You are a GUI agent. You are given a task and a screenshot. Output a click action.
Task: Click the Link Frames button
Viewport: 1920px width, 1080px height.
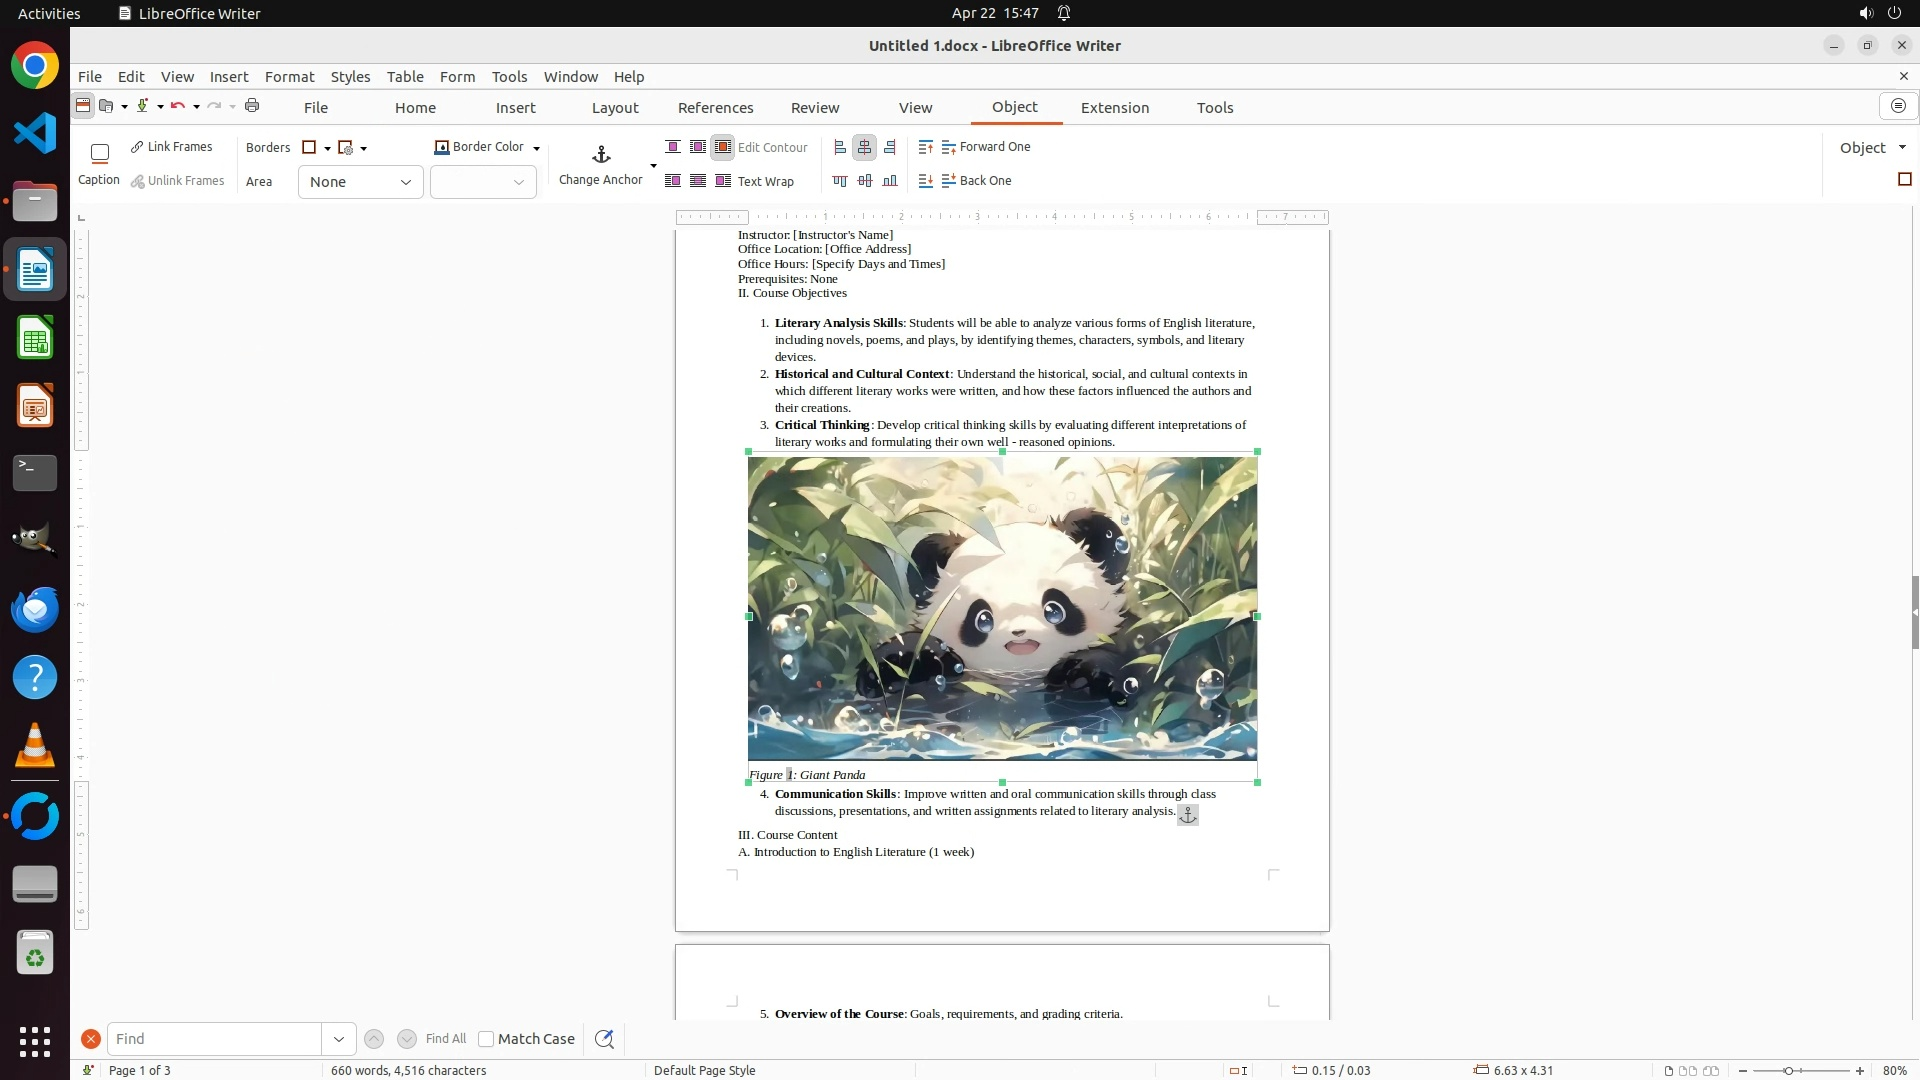pyautogui.click(x=172, y=147)
